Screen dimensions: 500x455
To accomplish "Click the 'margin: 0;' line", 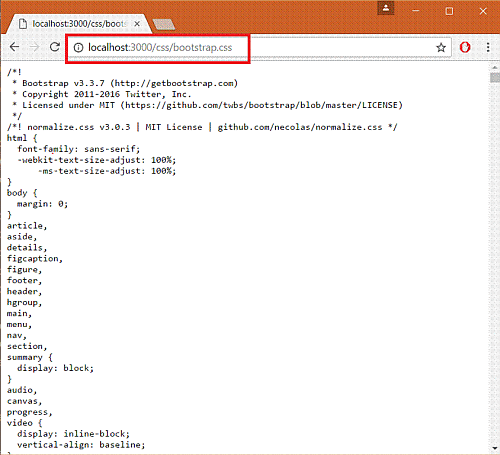I will [42, 204].
